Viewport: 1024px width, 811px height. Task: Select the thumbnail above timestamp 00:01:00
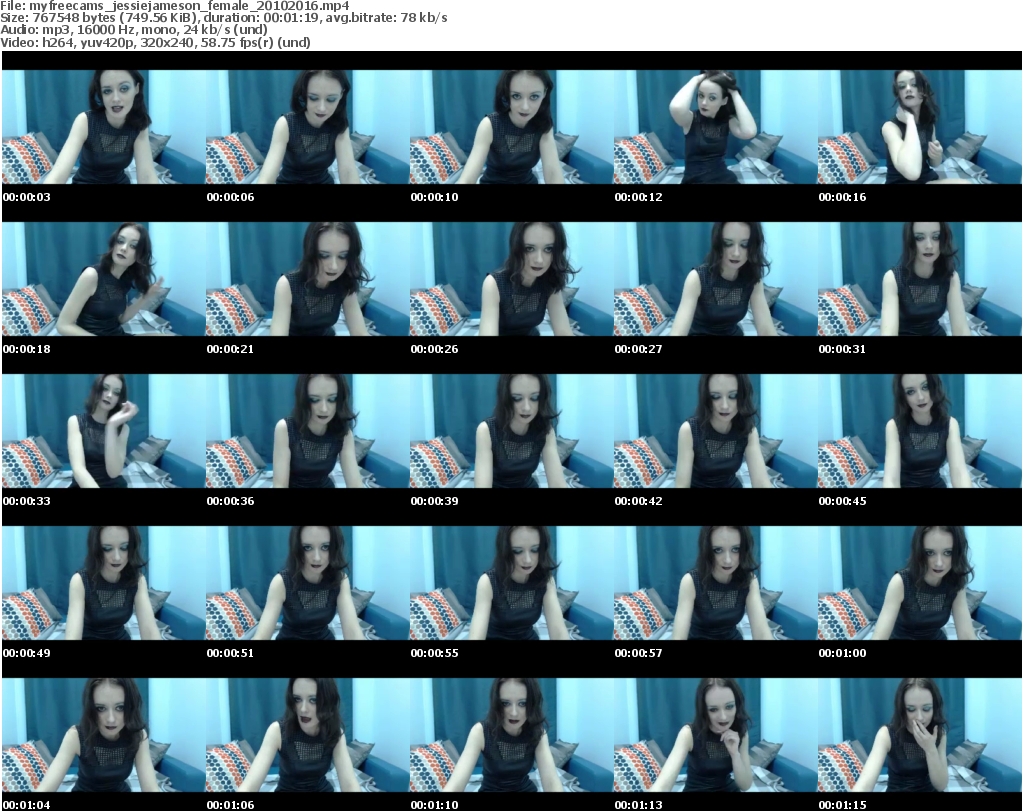tap(920, 583)
